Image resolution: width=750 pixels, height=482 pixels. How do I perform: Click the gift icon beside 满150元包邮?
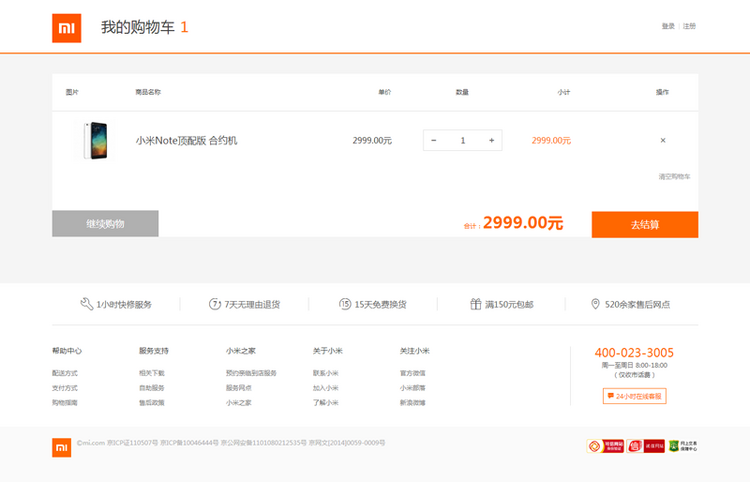tap(475, 304)
